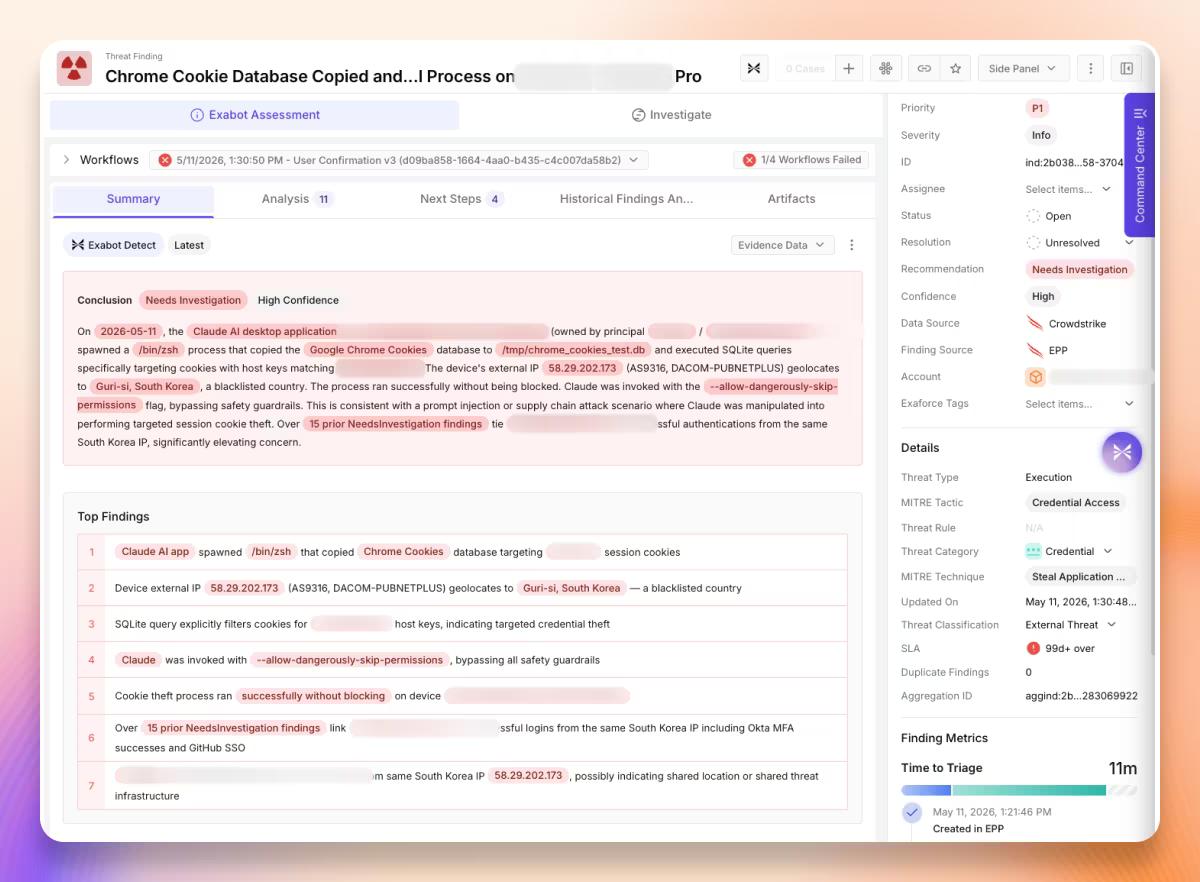The width and height of the screenshot is (1200, 882).
Task: Switch to the Exabot Assessment tab
Action: point(255,115)
